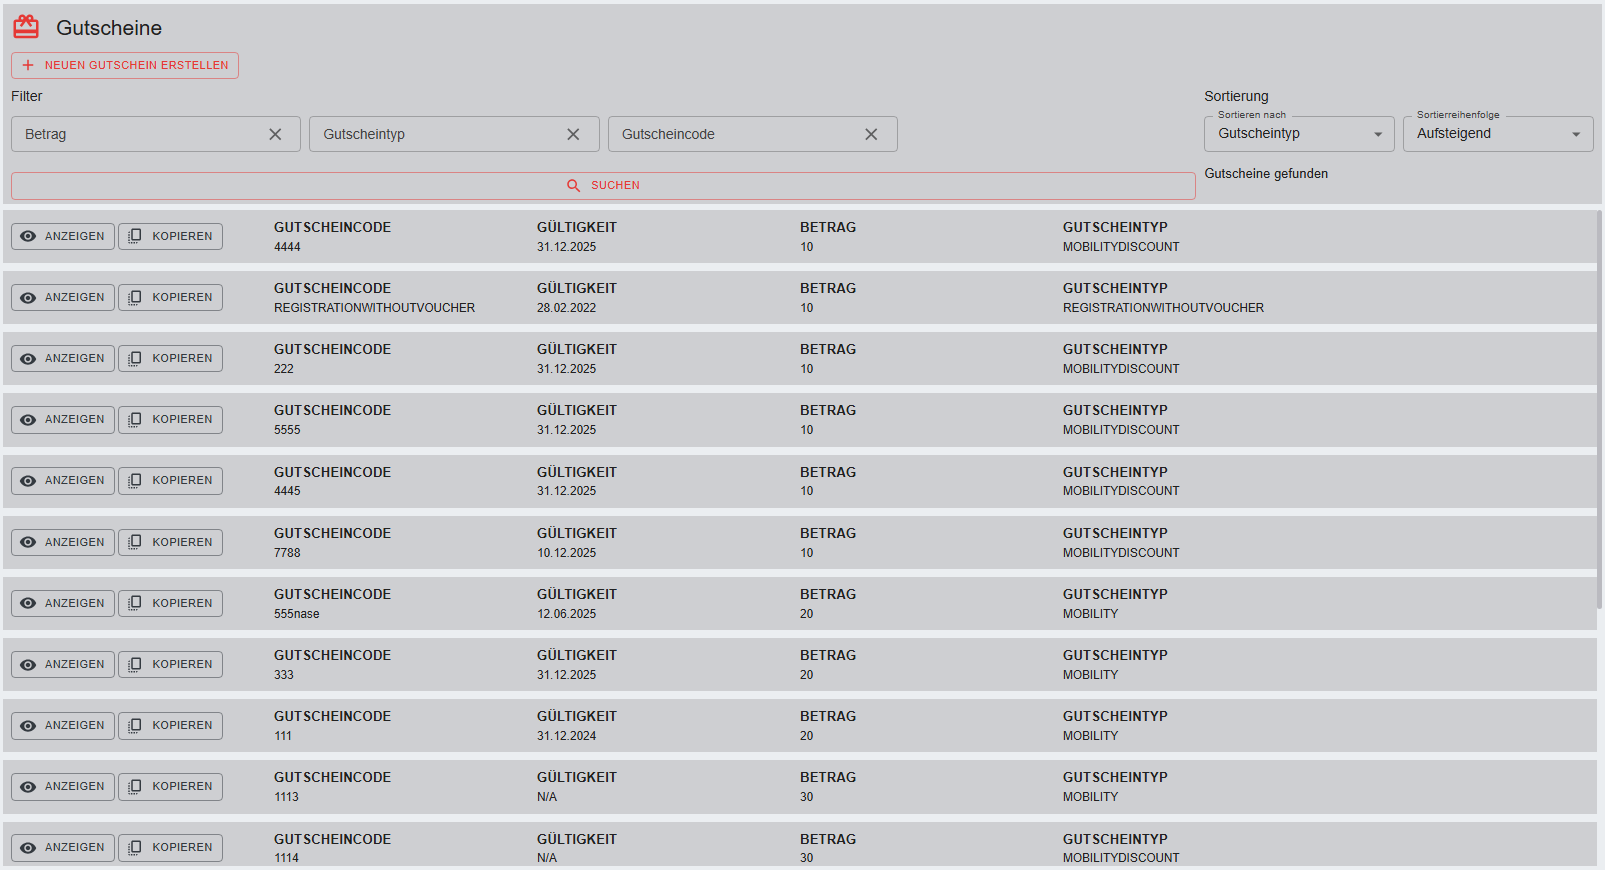Click the vertical scrollbar of the voucher list
1605x870 pixels.
coord(1600,400)
